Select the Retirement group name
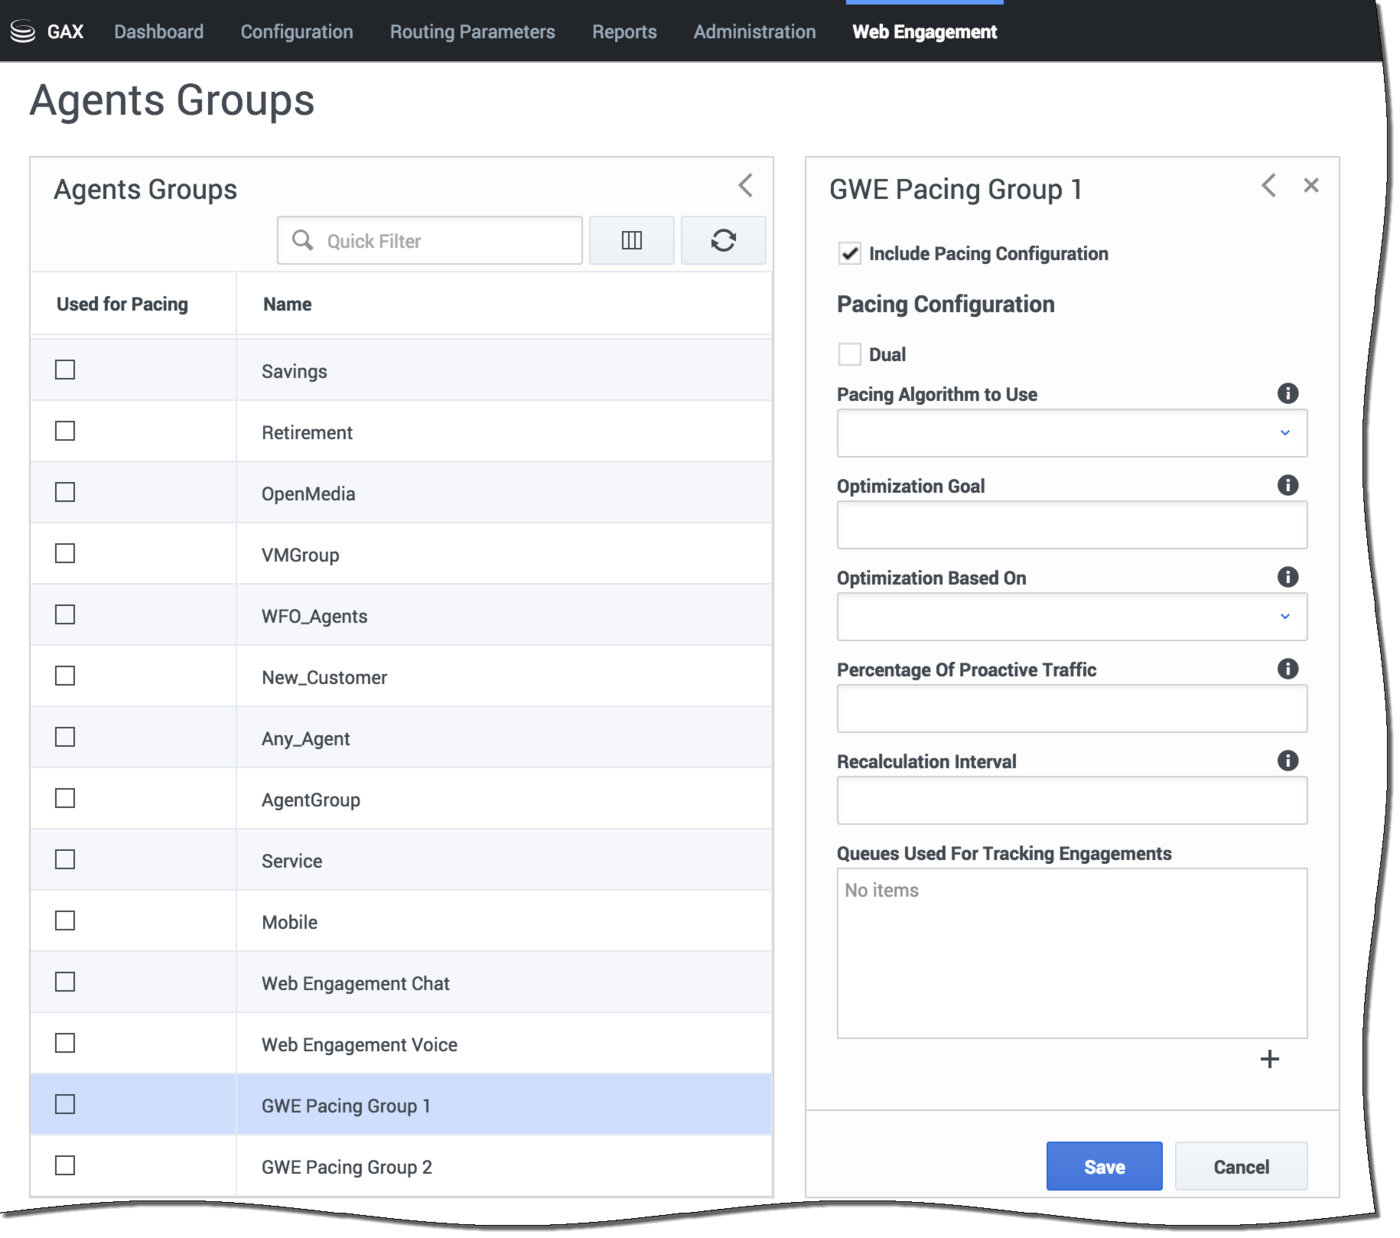This screenshot has height=1238, width=1400. 307,432
